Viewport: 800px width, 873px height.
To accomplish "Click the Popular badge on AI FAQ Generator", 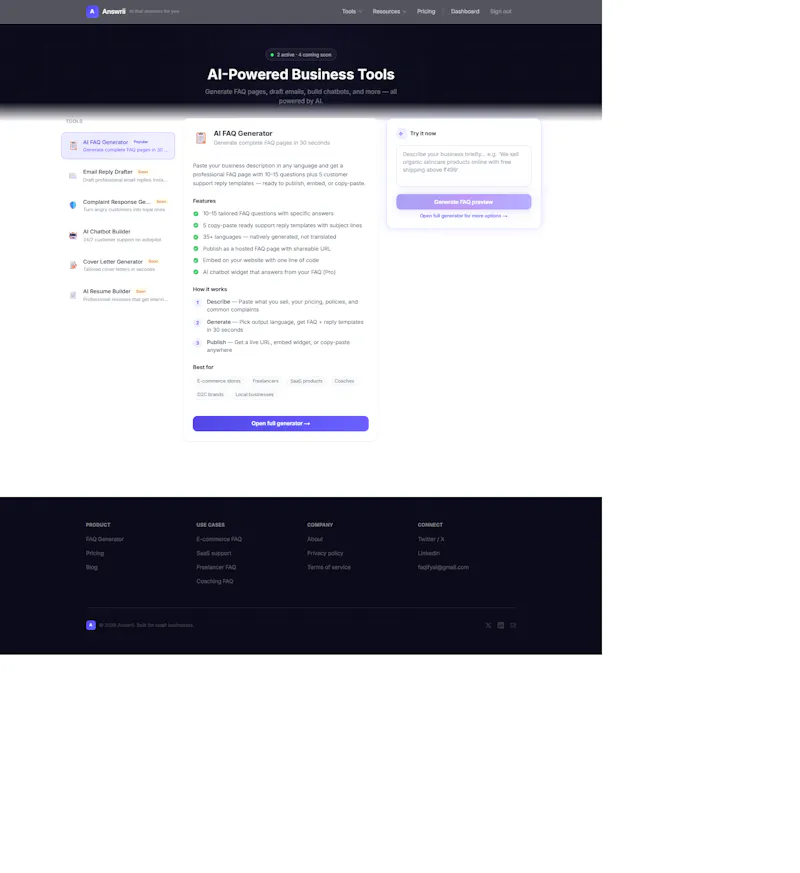I will tap(141, 142).
